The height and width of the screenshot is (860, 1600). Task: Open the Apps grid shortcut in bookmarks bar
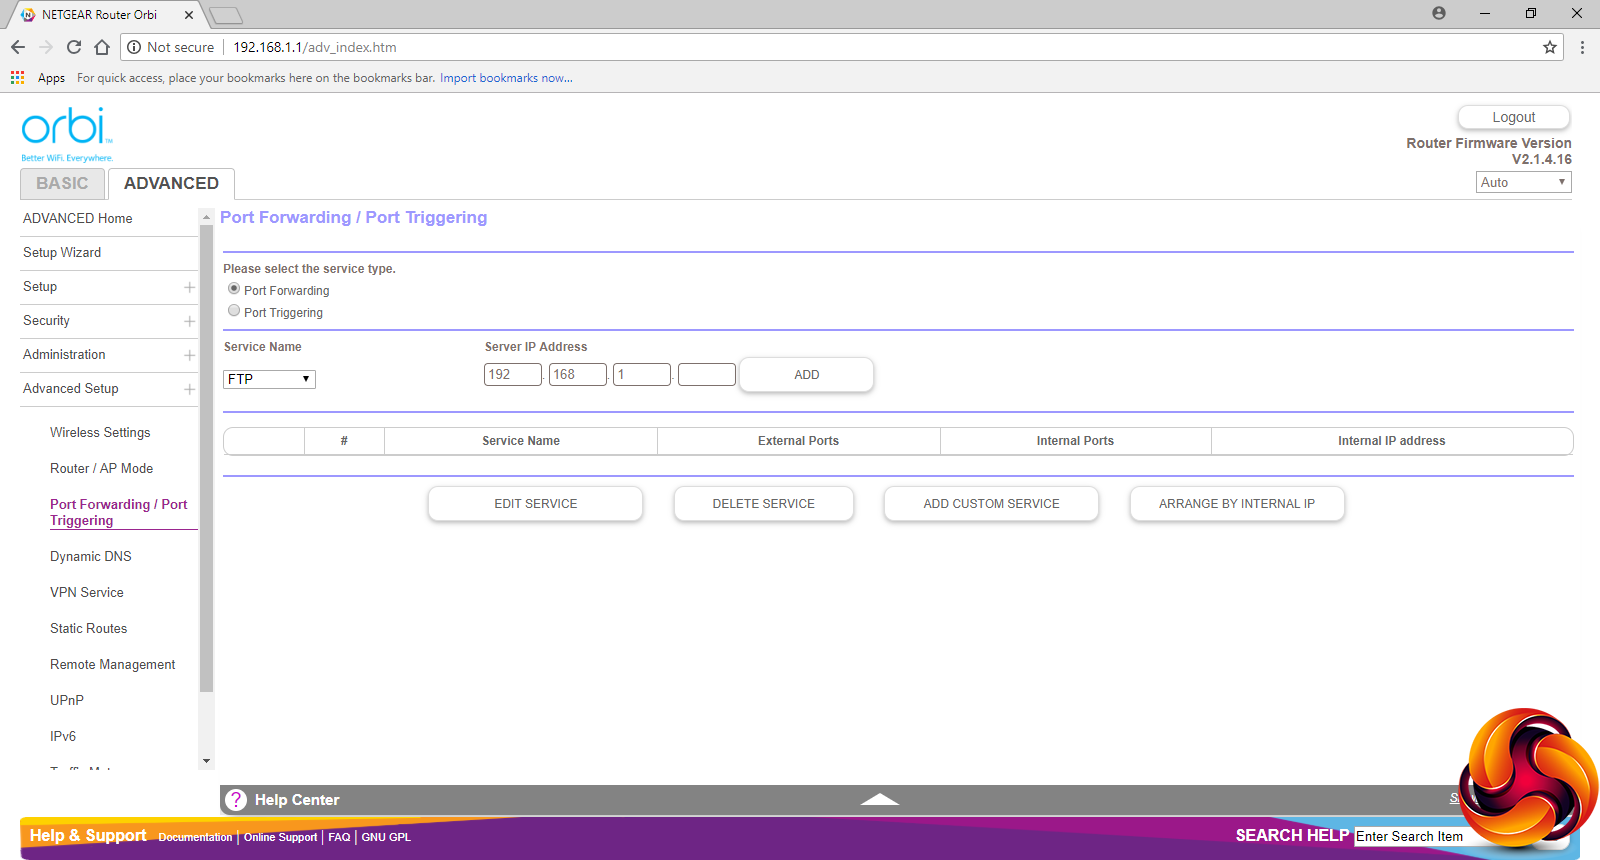click(18, 78)
